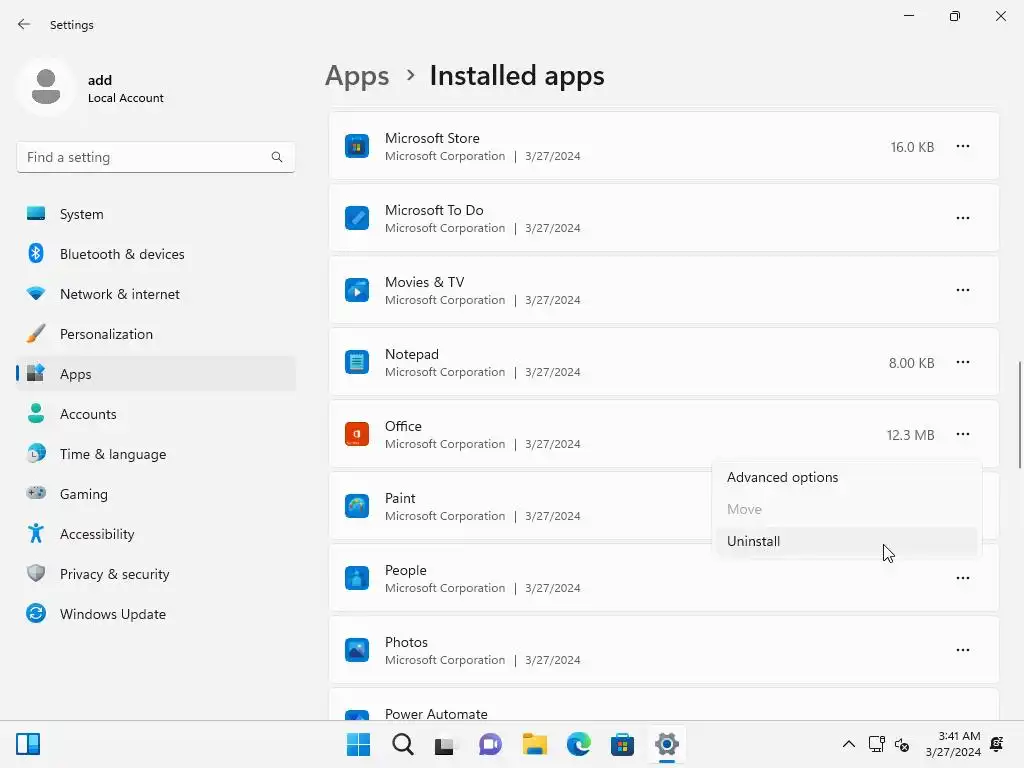1024x768 pixels.
Task: Choose Advanced options in context menu
Action: click(846, 477)
